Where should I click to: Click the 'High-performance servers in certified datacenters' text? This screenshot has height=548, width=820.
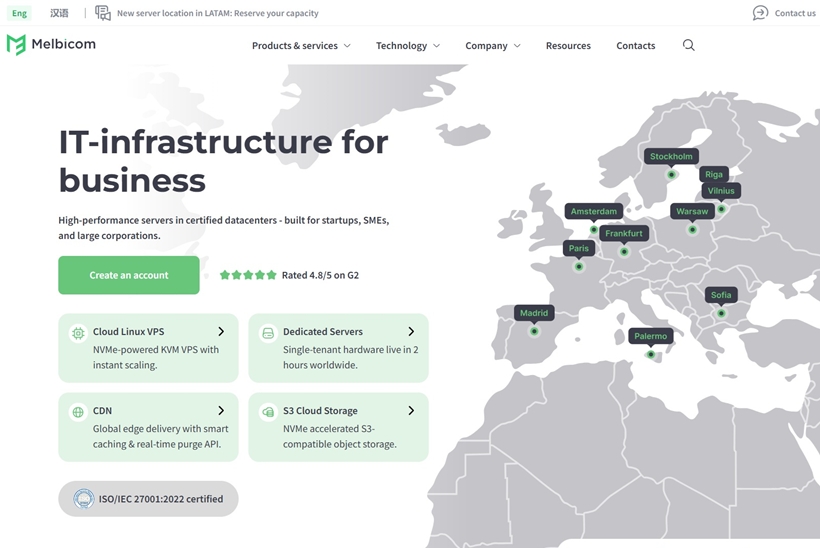click(224, 228)
